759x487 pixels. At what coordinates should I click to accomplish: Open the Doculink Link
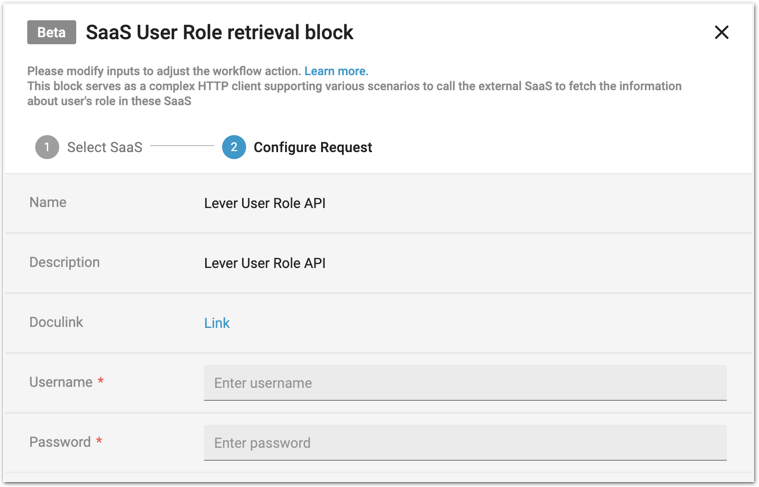click(x=217, y=323)
